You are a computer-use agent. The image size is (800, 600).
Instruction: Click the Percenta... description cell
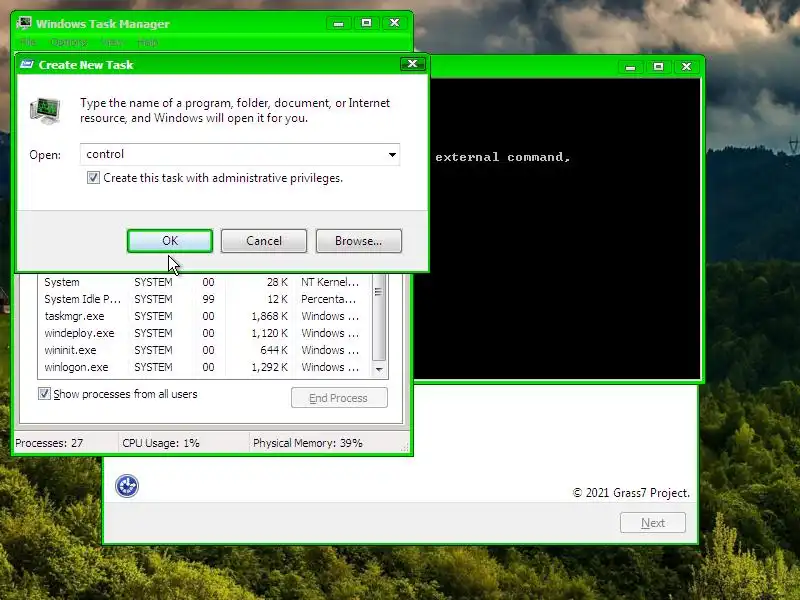pos(329,299)
